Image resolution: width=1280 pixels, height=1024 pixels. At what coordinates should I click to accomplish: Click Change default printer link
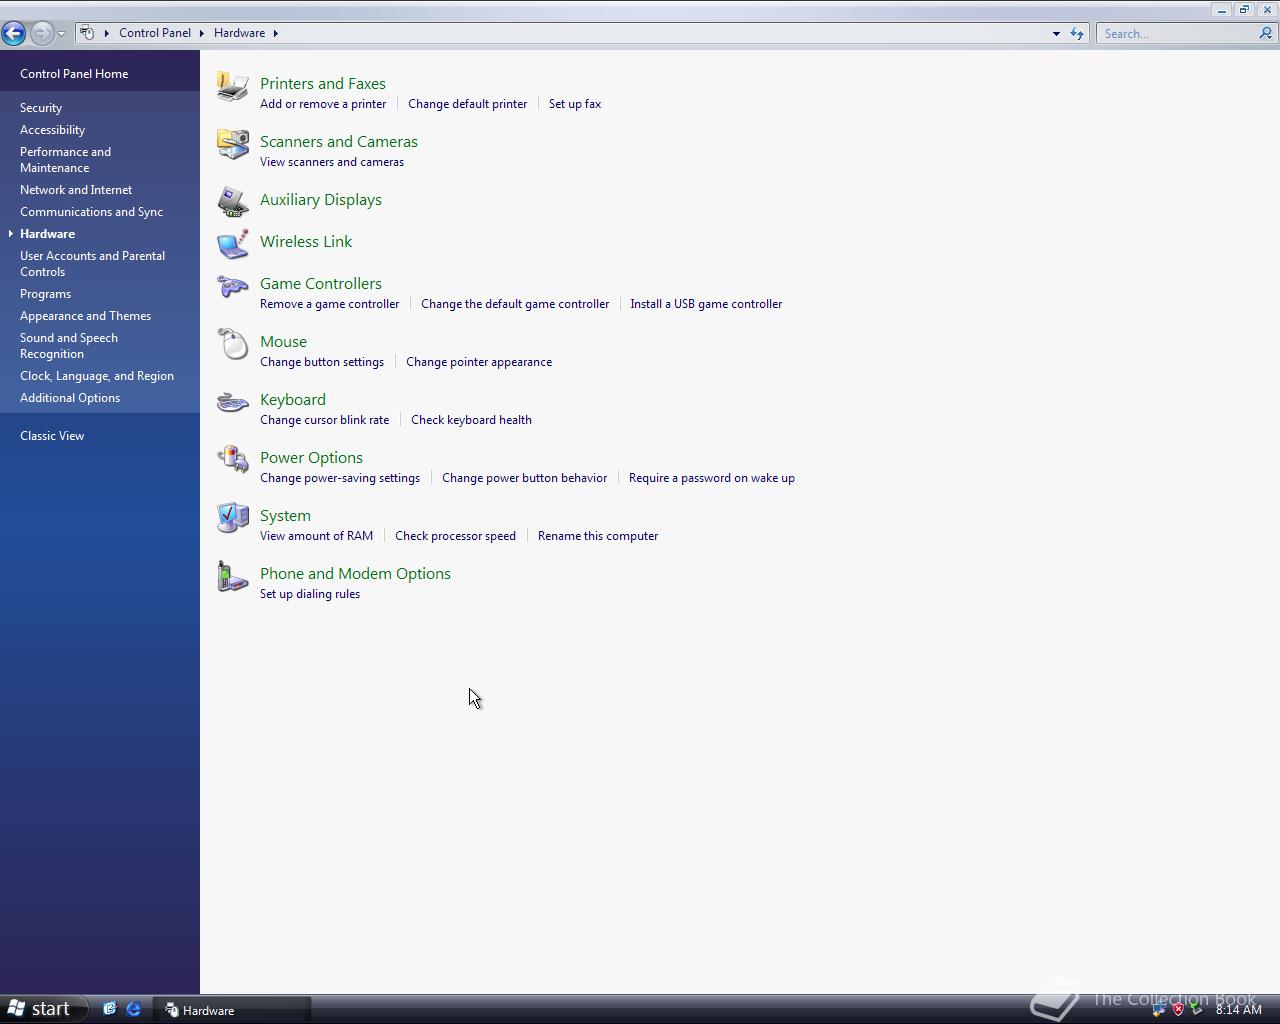(467, 104)
